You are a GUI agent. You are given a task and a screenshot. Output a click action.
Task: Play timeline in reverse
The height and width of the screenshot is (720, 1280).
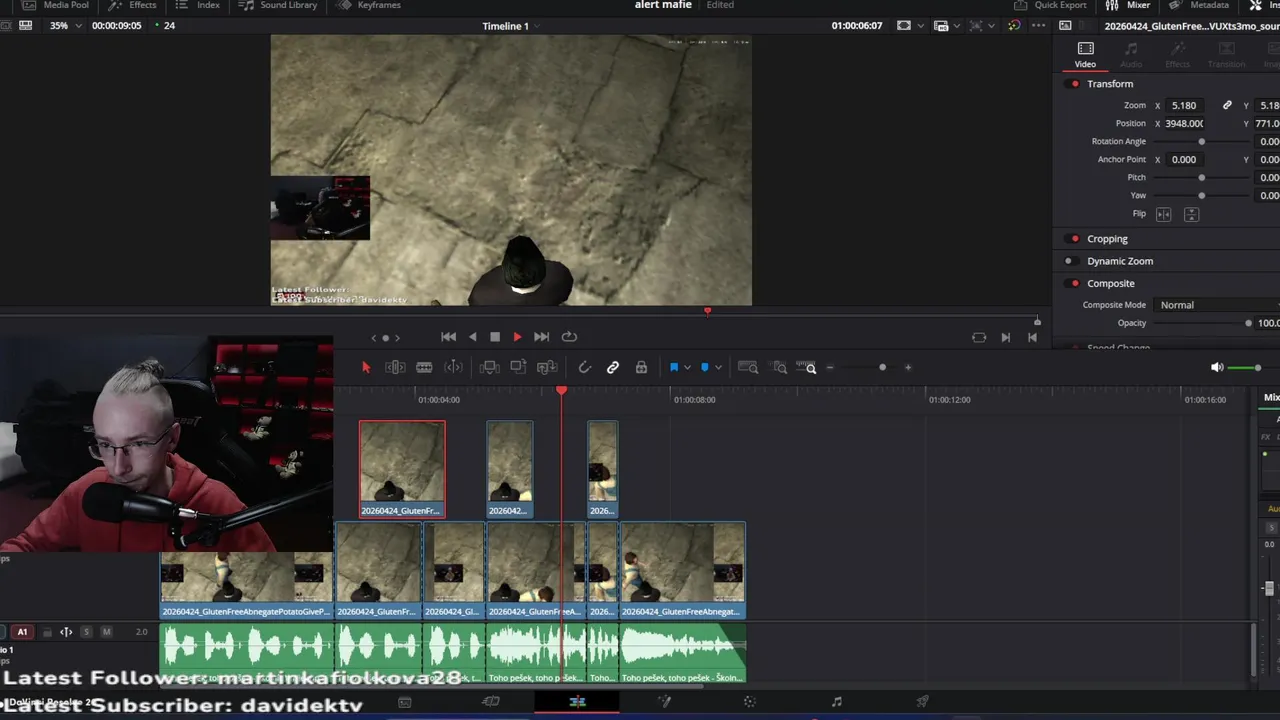coord(473,337)
